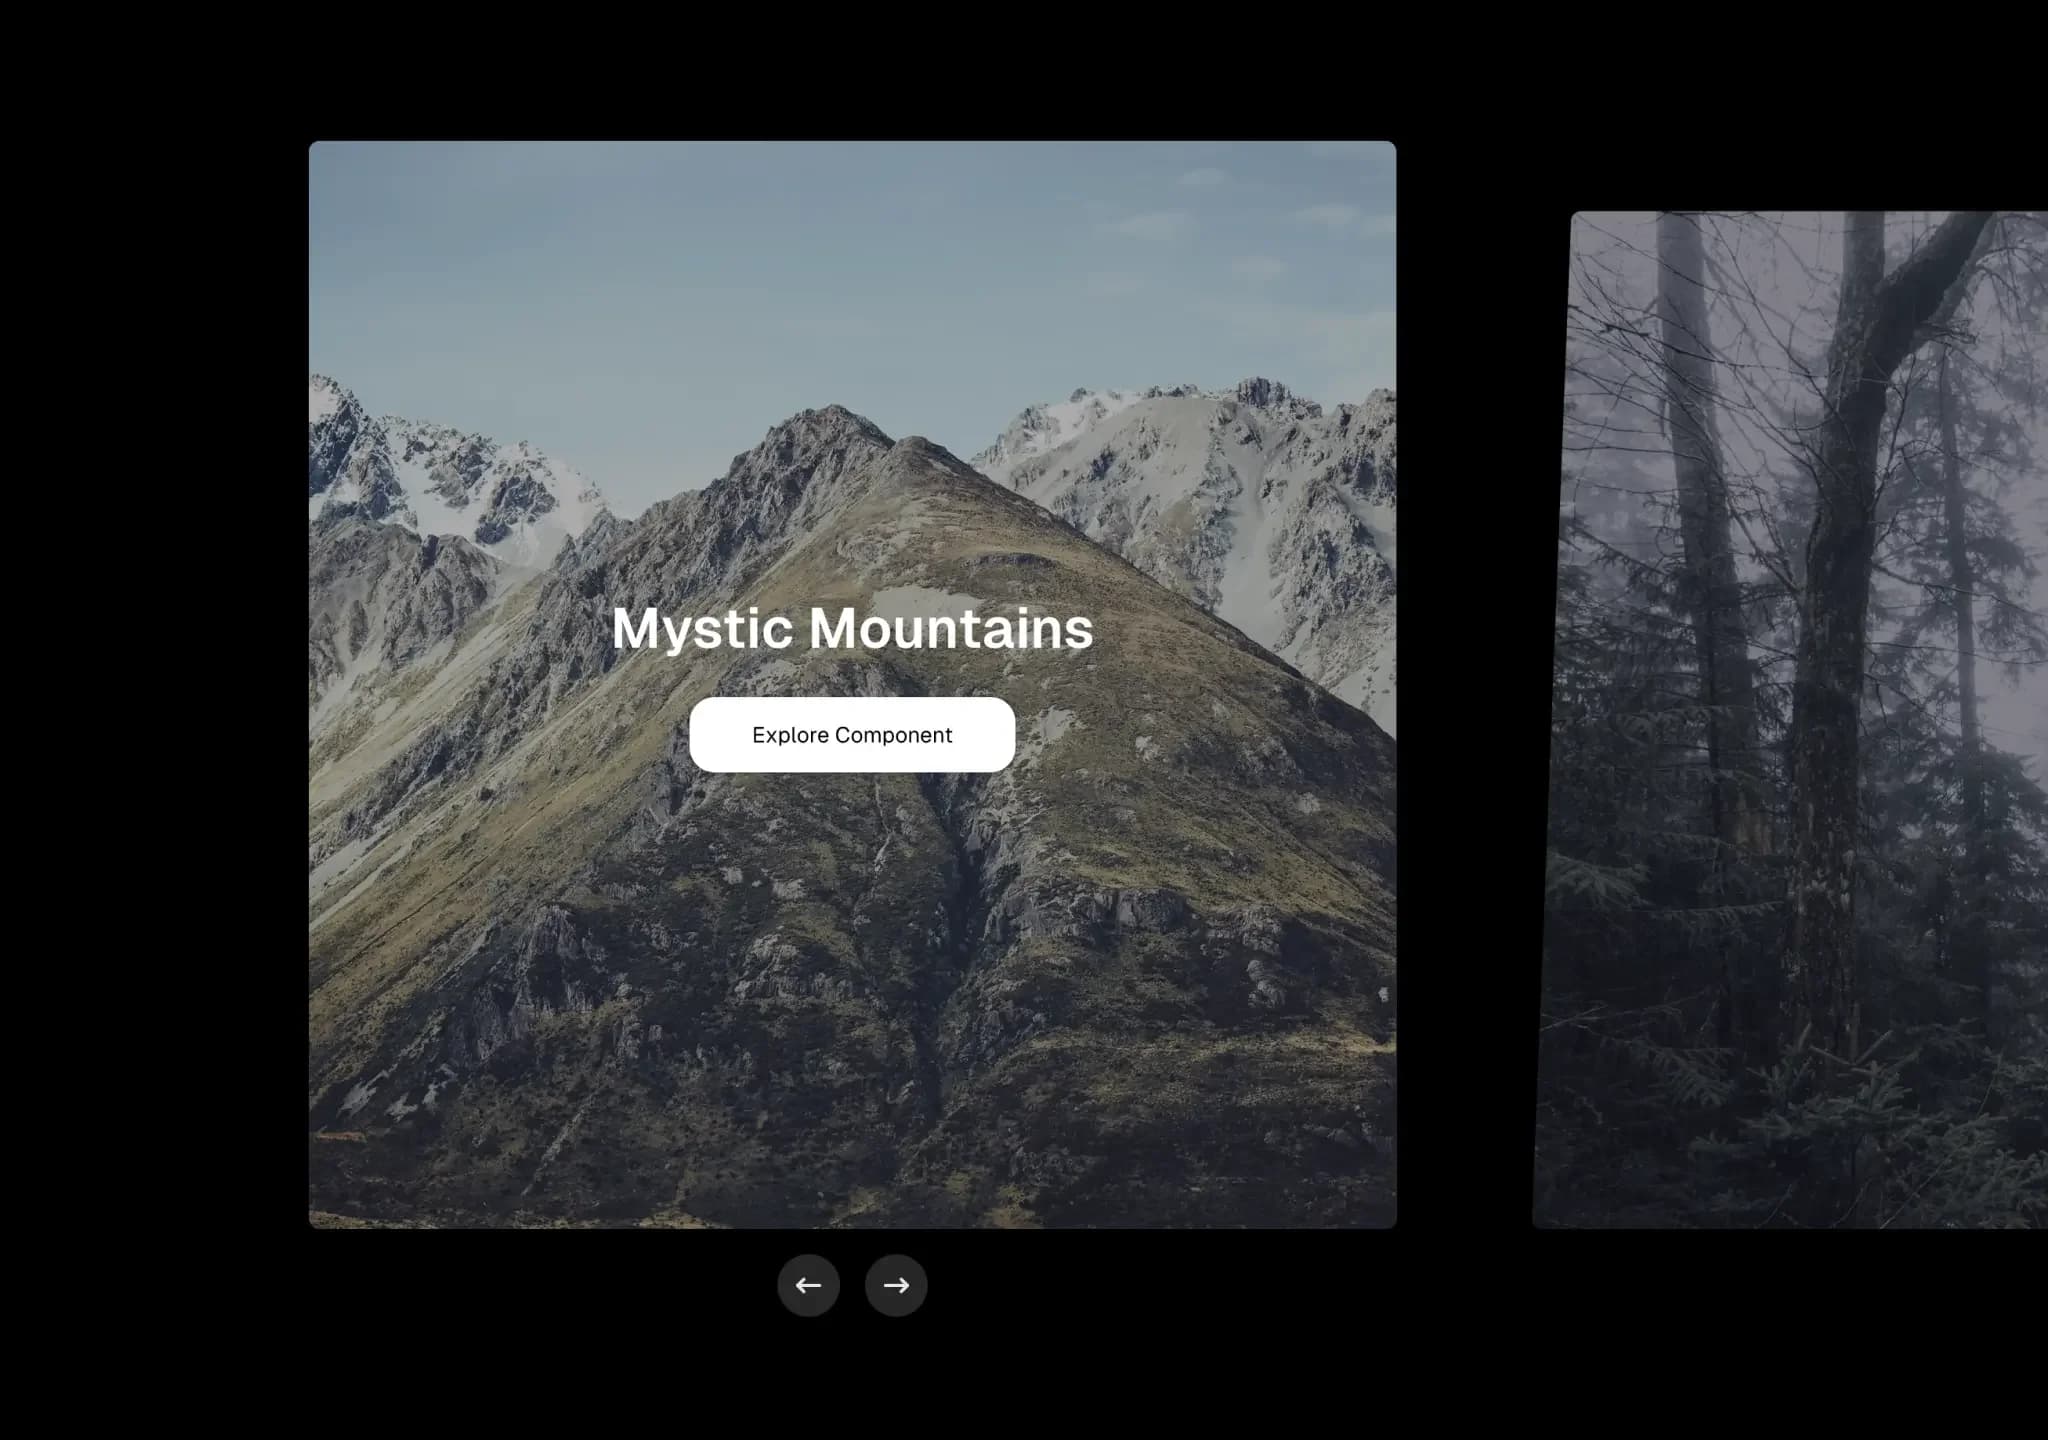
Task: Open the component via the white pill button
Action: click(852, 735)
